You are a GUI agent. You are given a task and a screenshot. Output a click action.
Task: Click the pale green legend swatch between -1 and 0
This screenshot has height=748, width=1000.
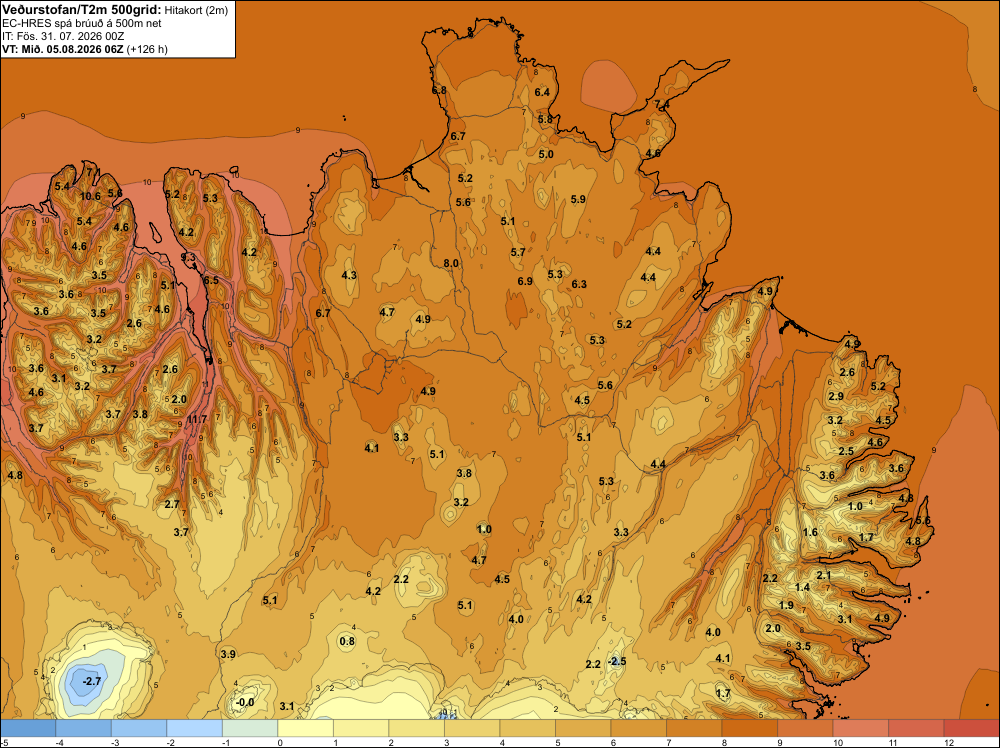[250, 728]
